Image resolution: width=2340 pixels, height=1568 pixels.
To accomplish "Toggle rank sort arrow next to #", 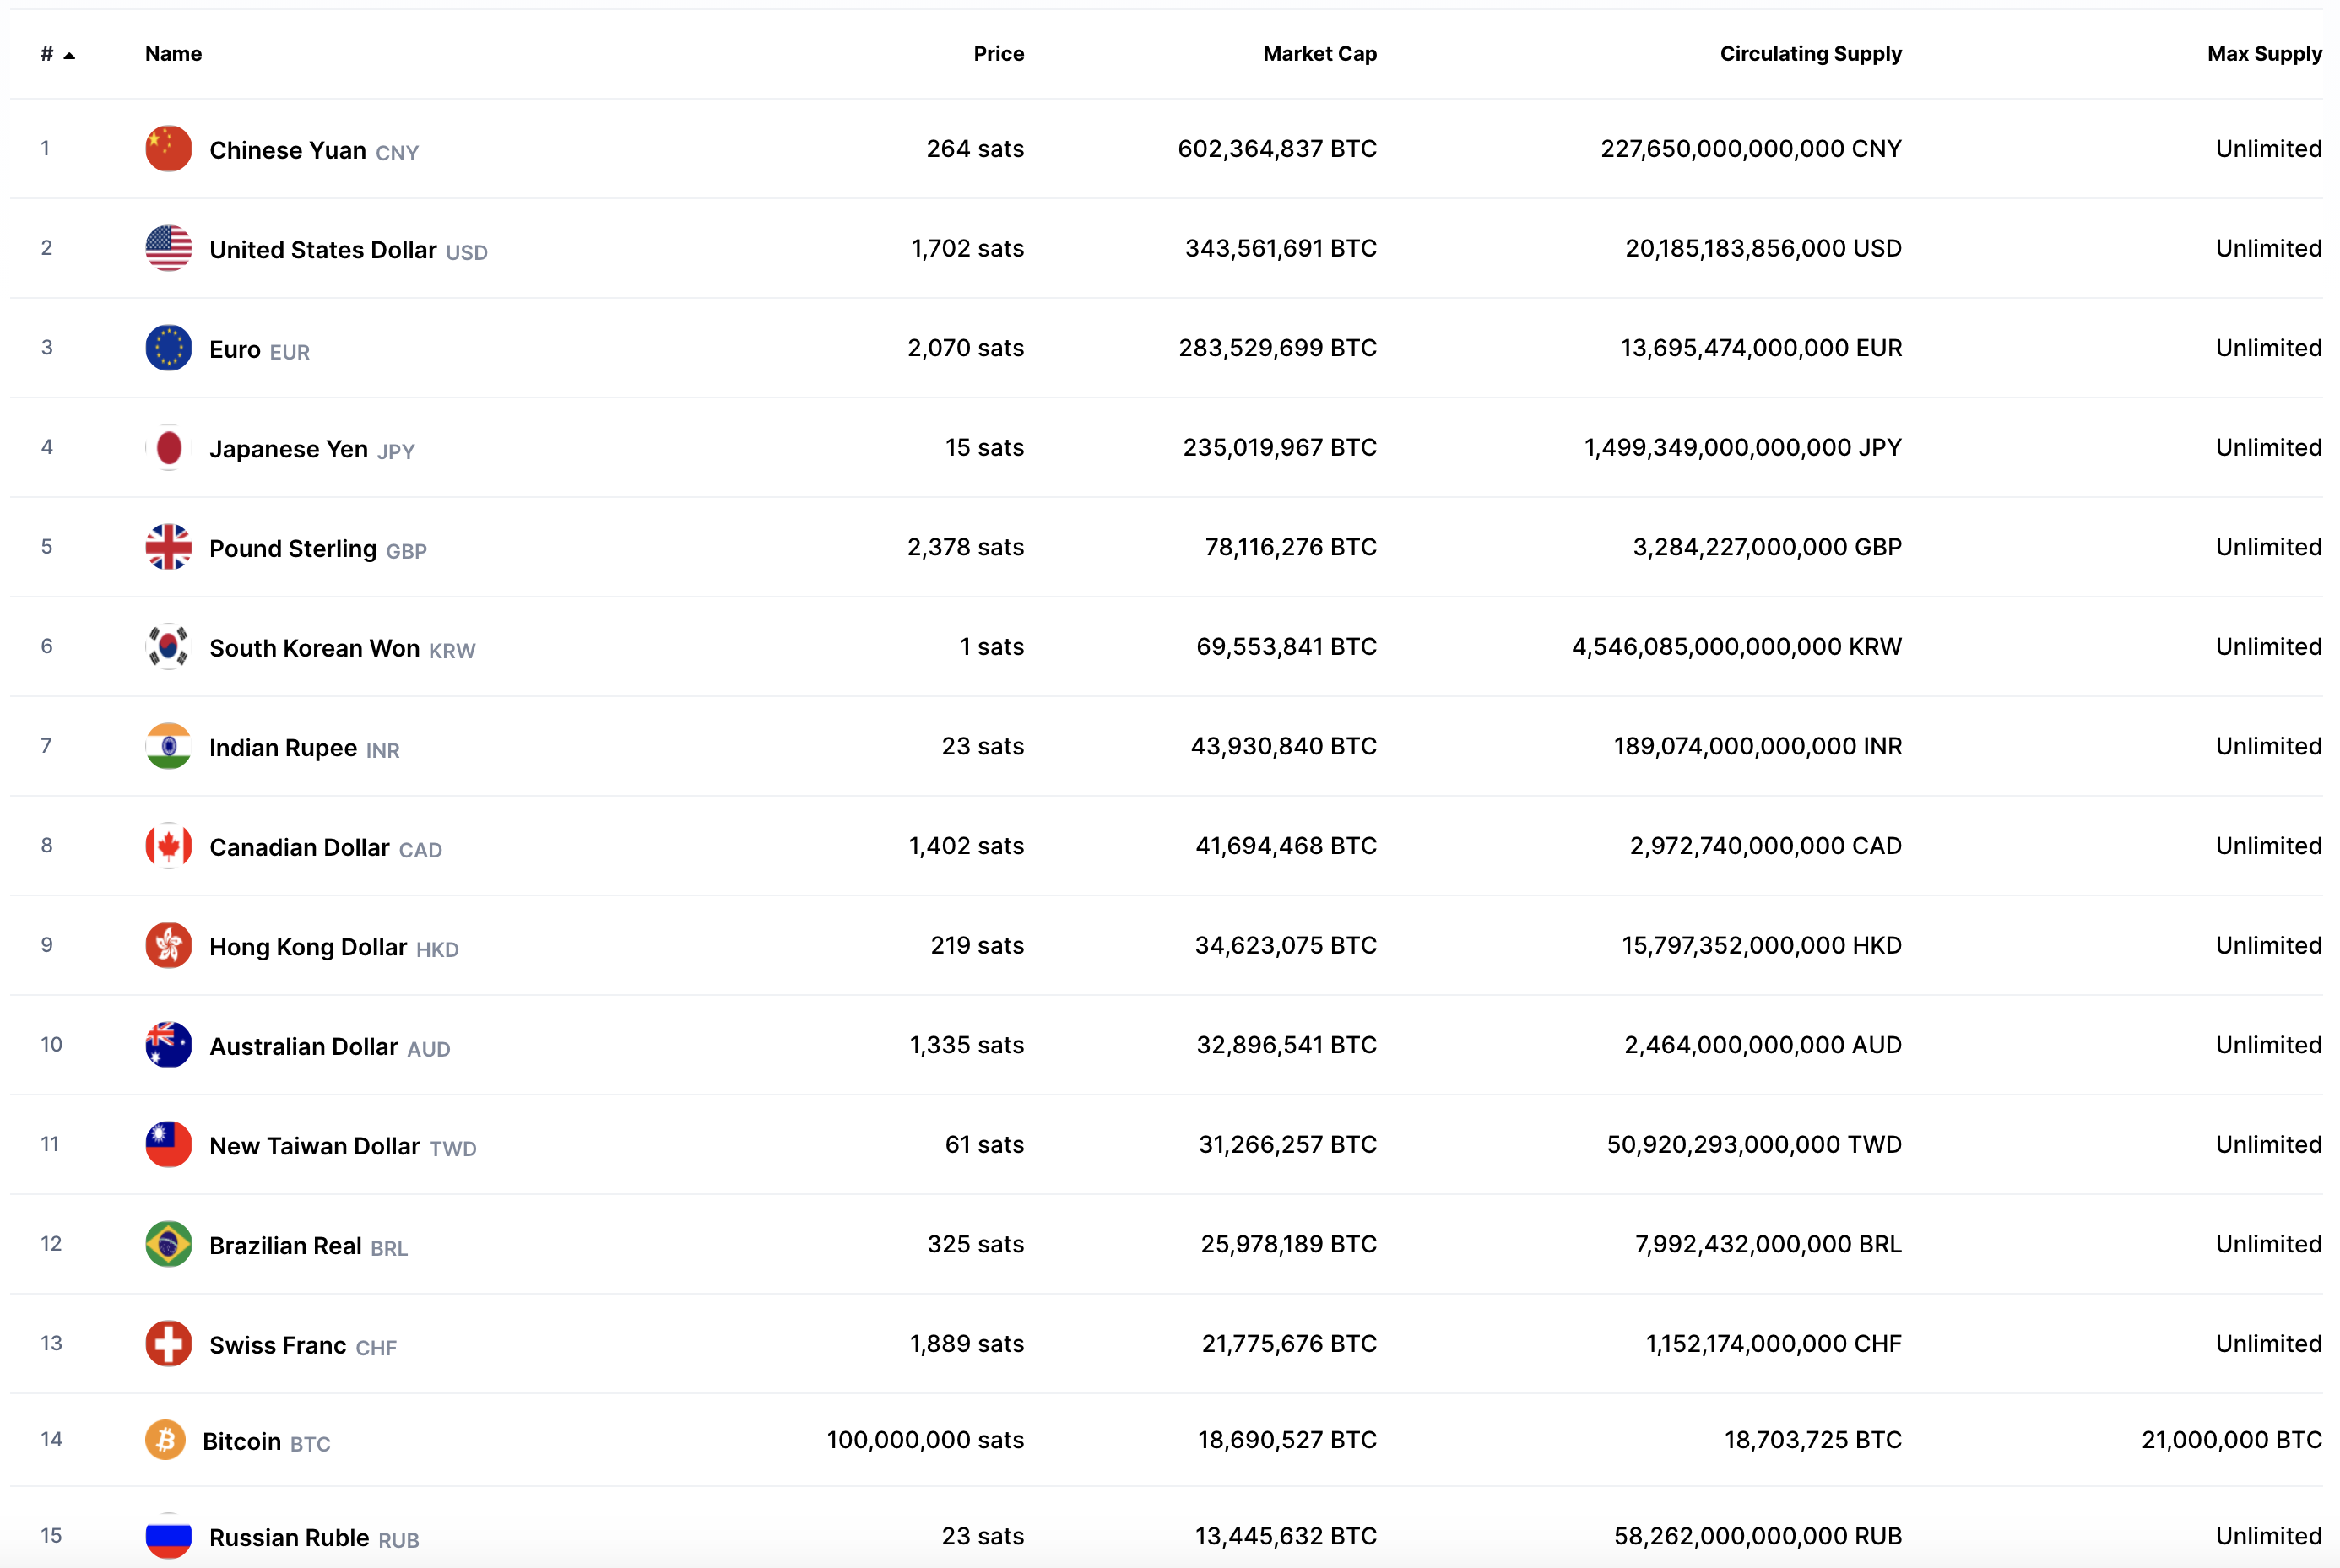I will pos(69,55).
